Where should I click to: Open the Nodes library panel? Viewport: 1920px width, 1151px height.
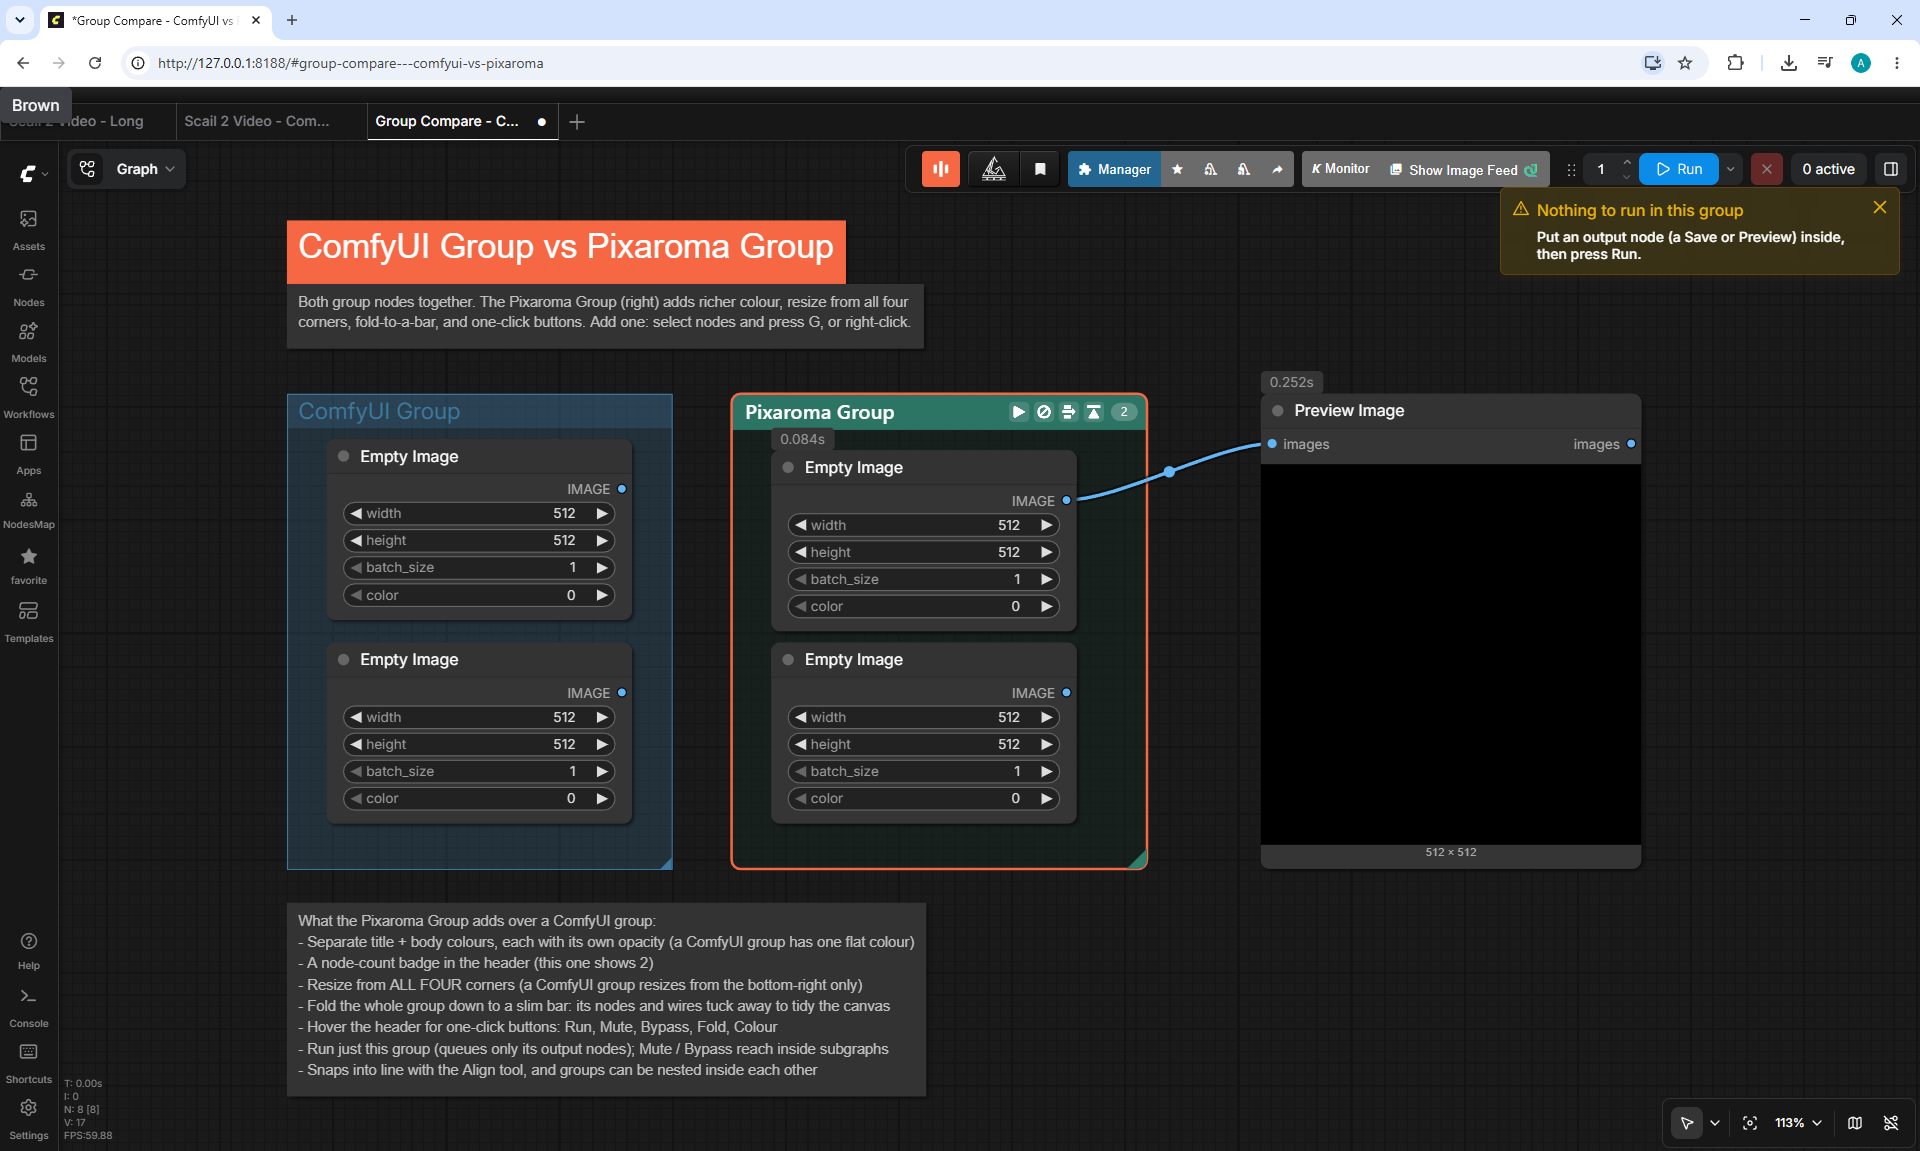[x=29, y=286]
